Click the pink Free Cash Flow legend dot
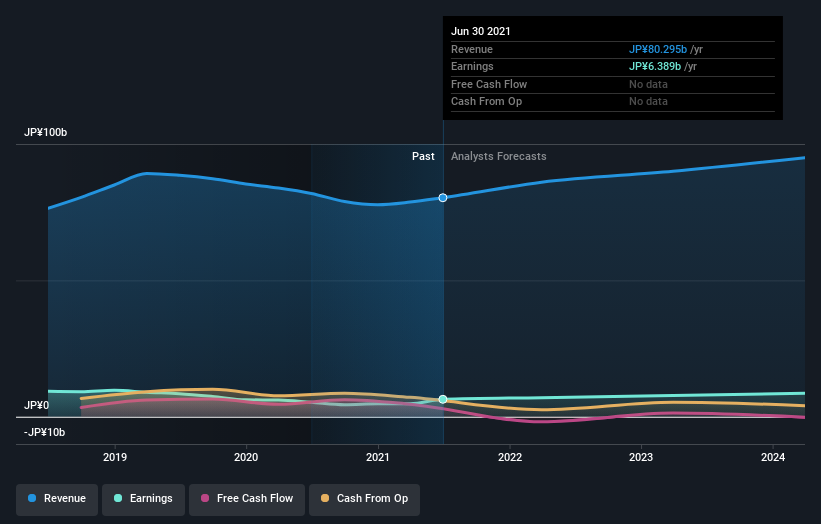The image size is (821, 524). (205, 498)
